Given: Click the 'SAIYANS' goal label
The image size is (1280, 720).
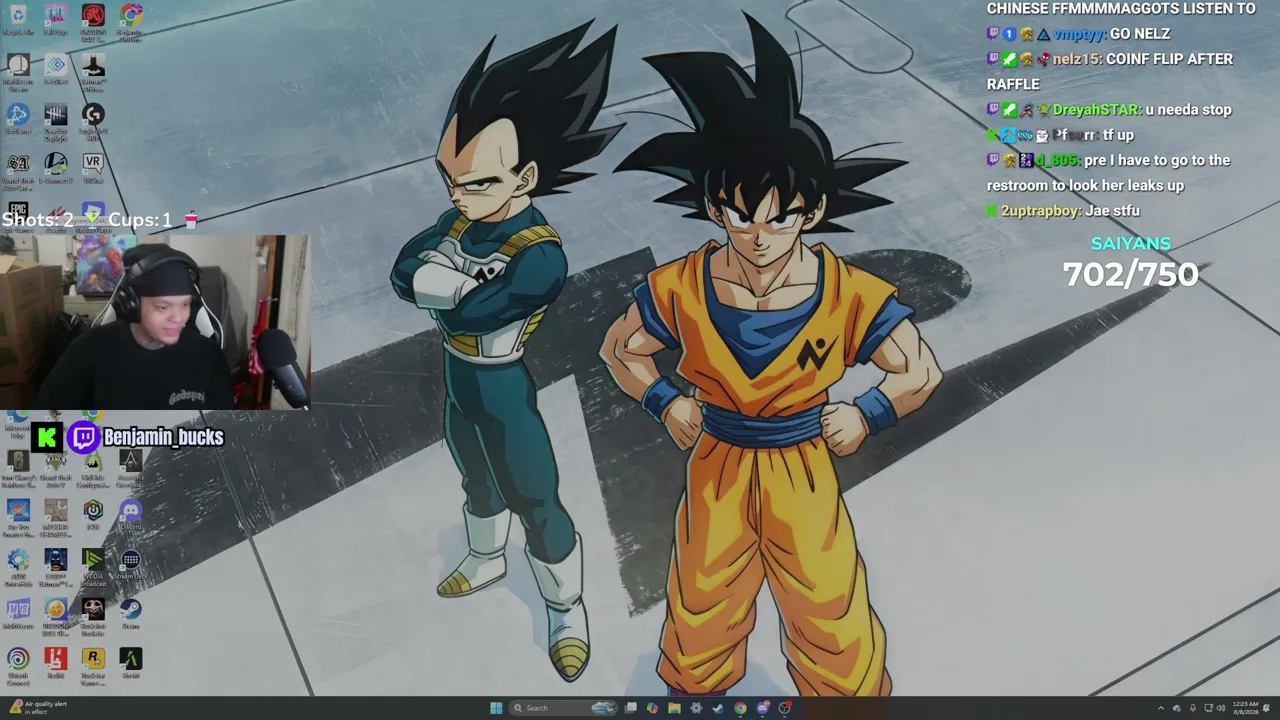Looking at the screenshot, I should [1131, 244].
